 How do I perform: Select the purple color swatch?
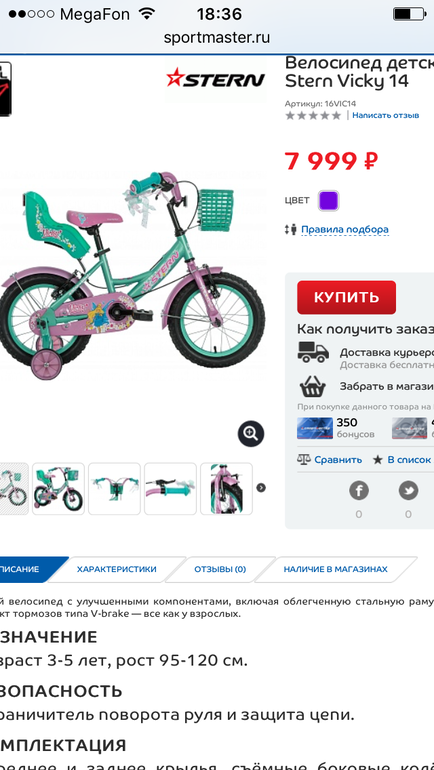[x=328, y=200]
